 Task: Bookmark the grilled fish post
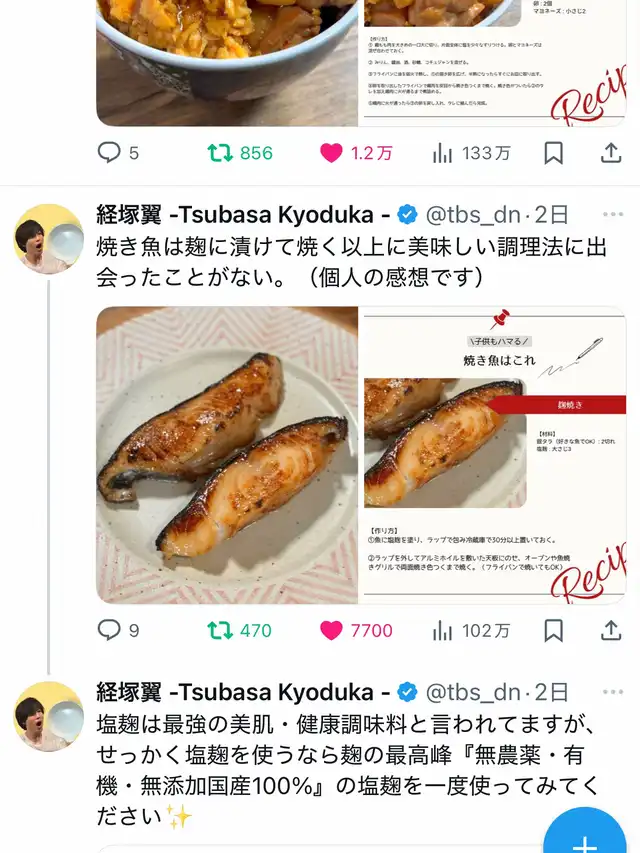(553, 631)
